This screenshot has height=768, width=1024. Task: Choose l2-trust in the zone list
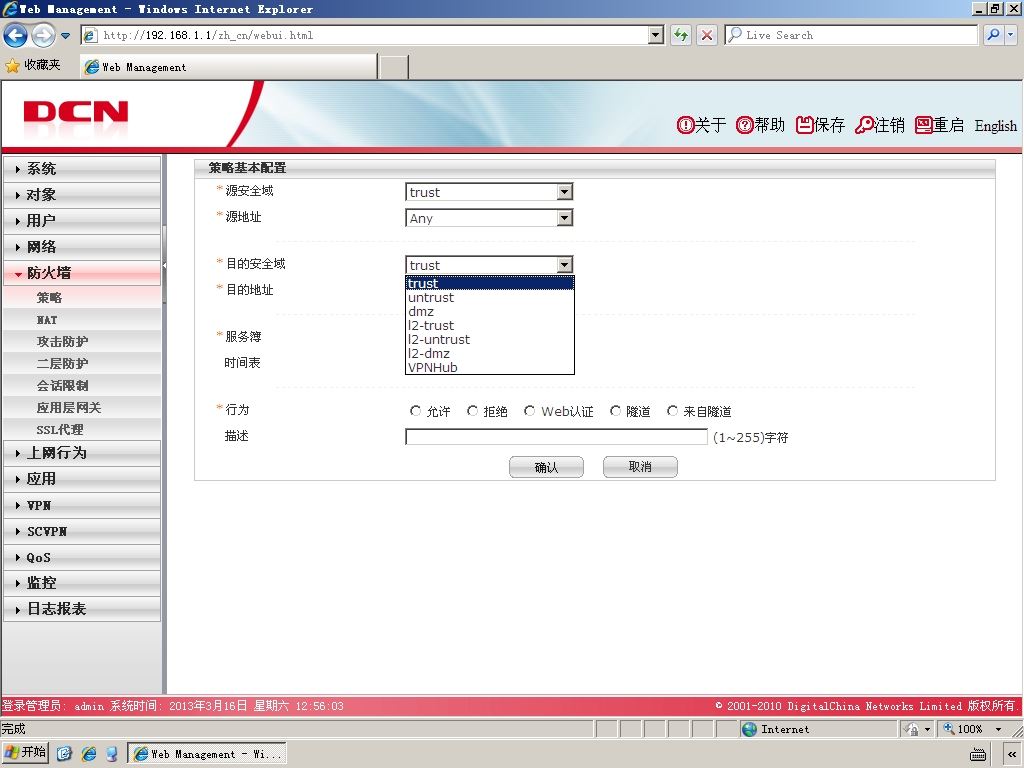[x=490, y=325]
